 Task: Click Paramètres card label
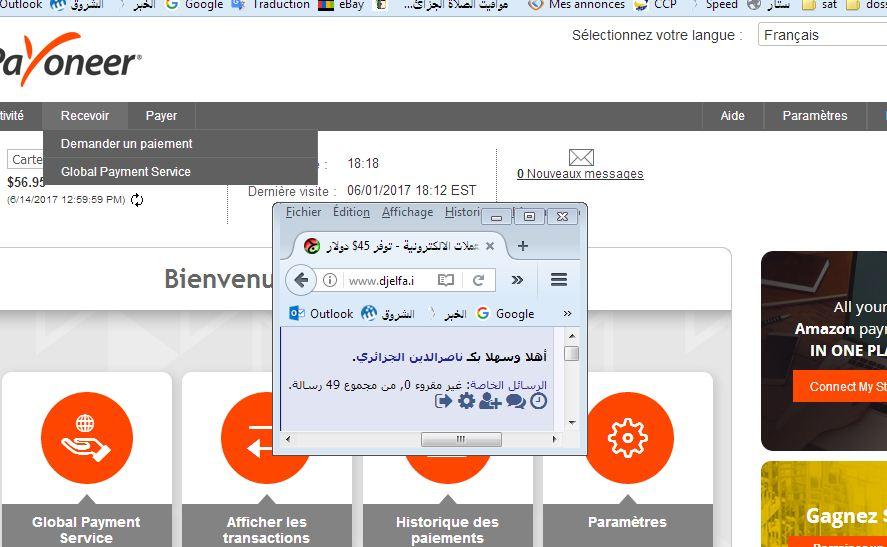(627, 522)
